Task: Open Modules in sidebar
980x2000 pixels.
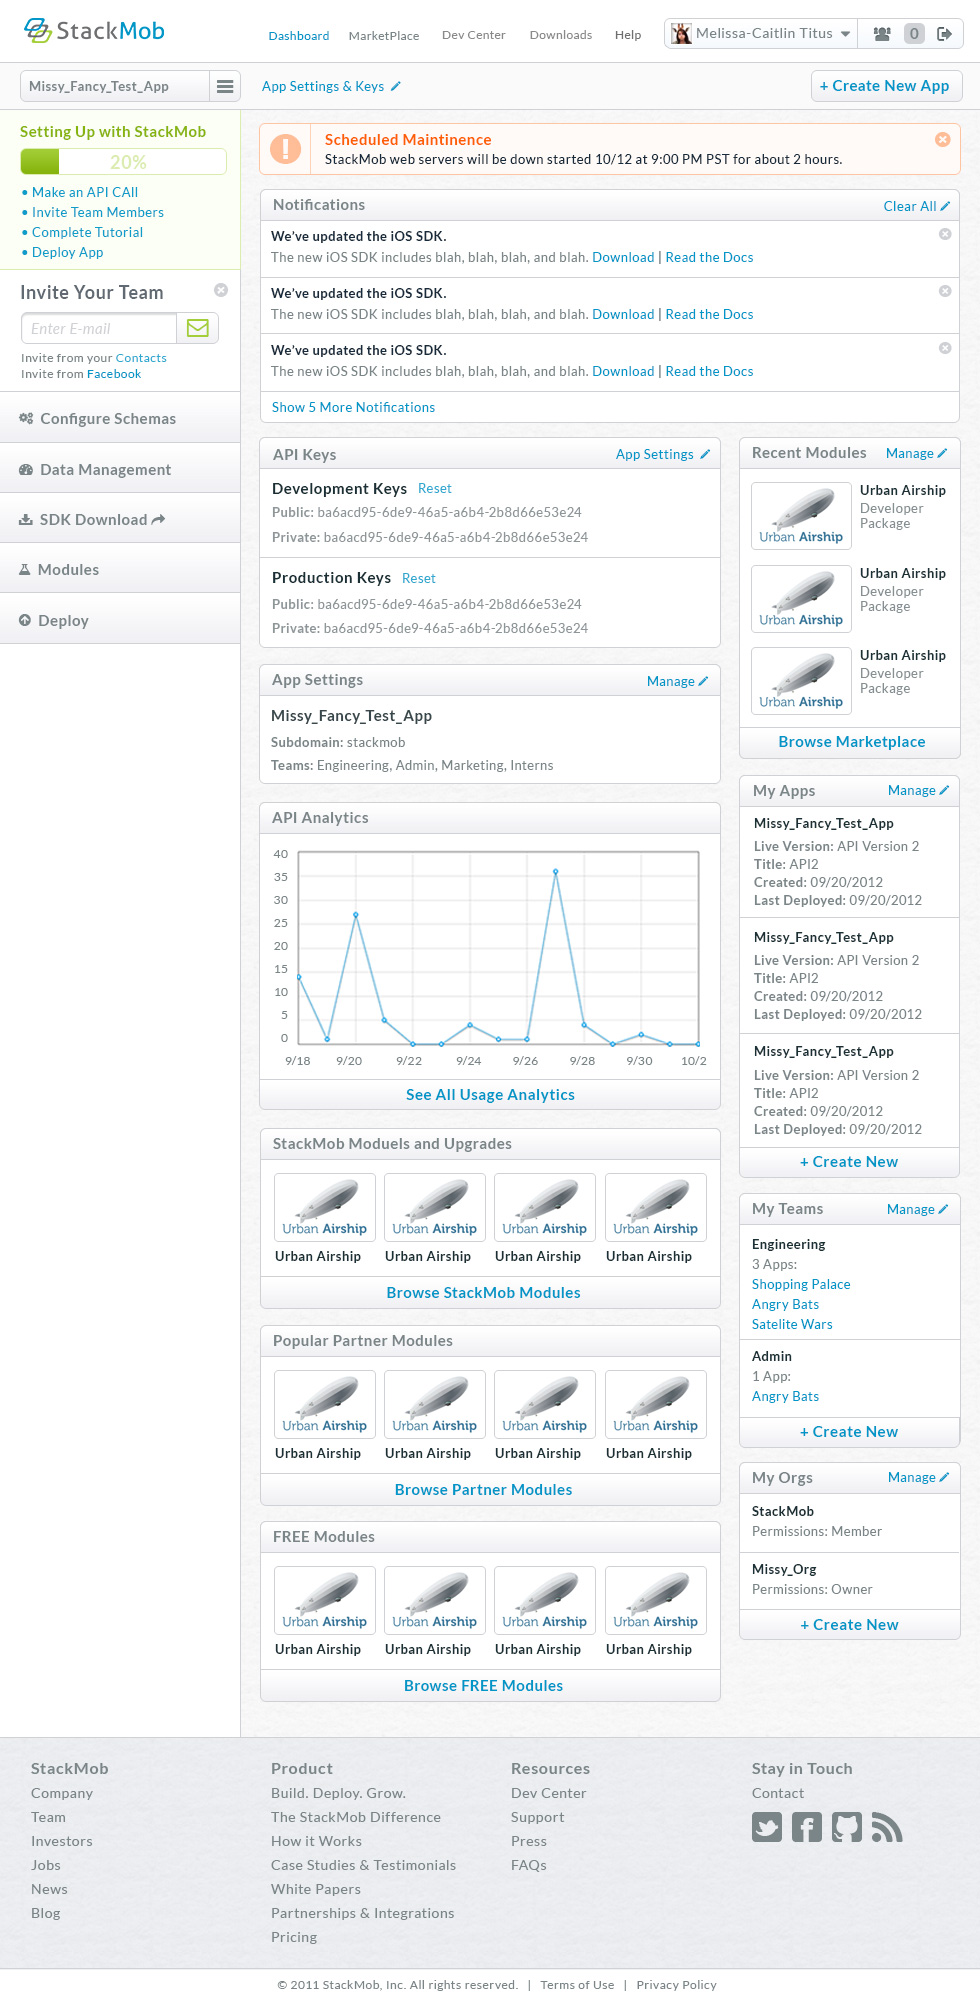Action: tap(120, 569)
